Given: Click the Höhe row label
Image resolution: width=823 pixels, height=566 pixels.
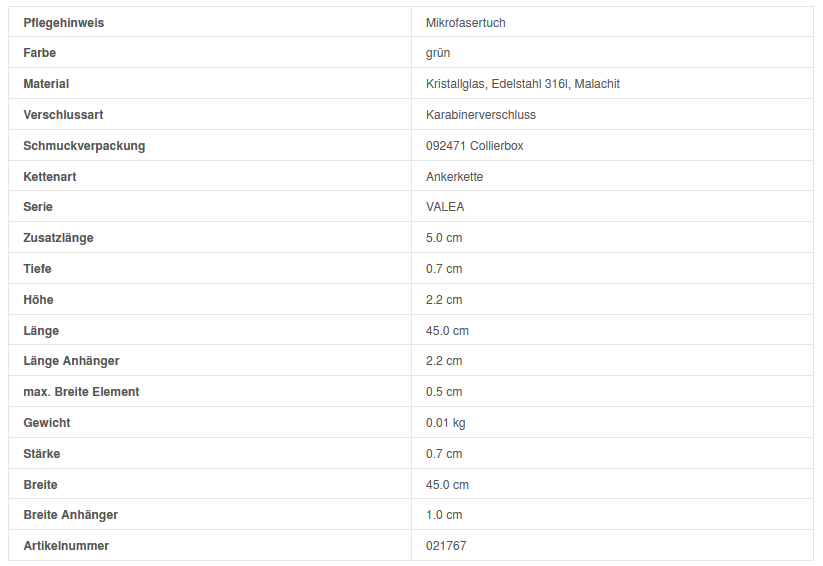Looking at the screenshot, I should click(39, 300).
